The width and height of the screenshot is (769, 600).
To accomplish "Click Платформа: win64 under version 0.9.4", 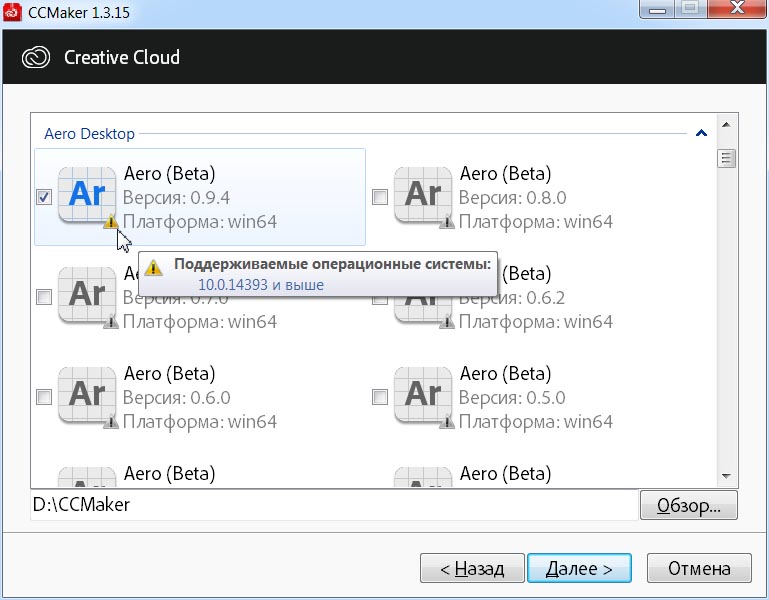I will [x=200, y=222].
